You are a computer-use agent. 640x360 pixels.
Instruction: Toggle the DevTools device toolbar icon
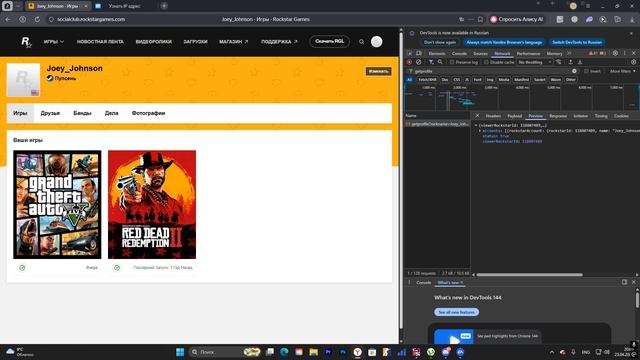[x=419, y=53]
